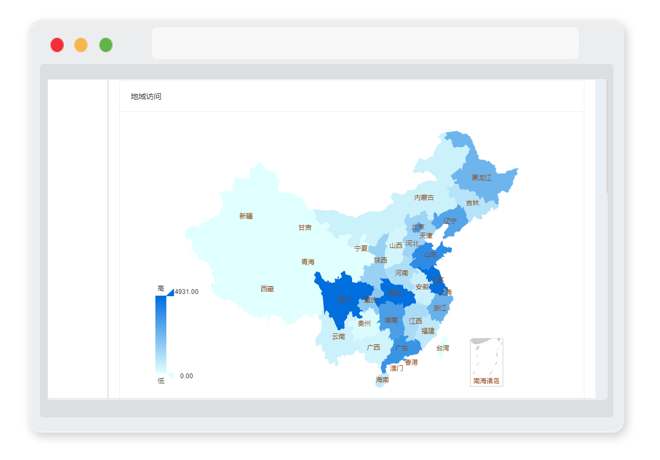Click the 贵州 province label
The width and height of the screenshot is (660, 460).
[364, 323]
